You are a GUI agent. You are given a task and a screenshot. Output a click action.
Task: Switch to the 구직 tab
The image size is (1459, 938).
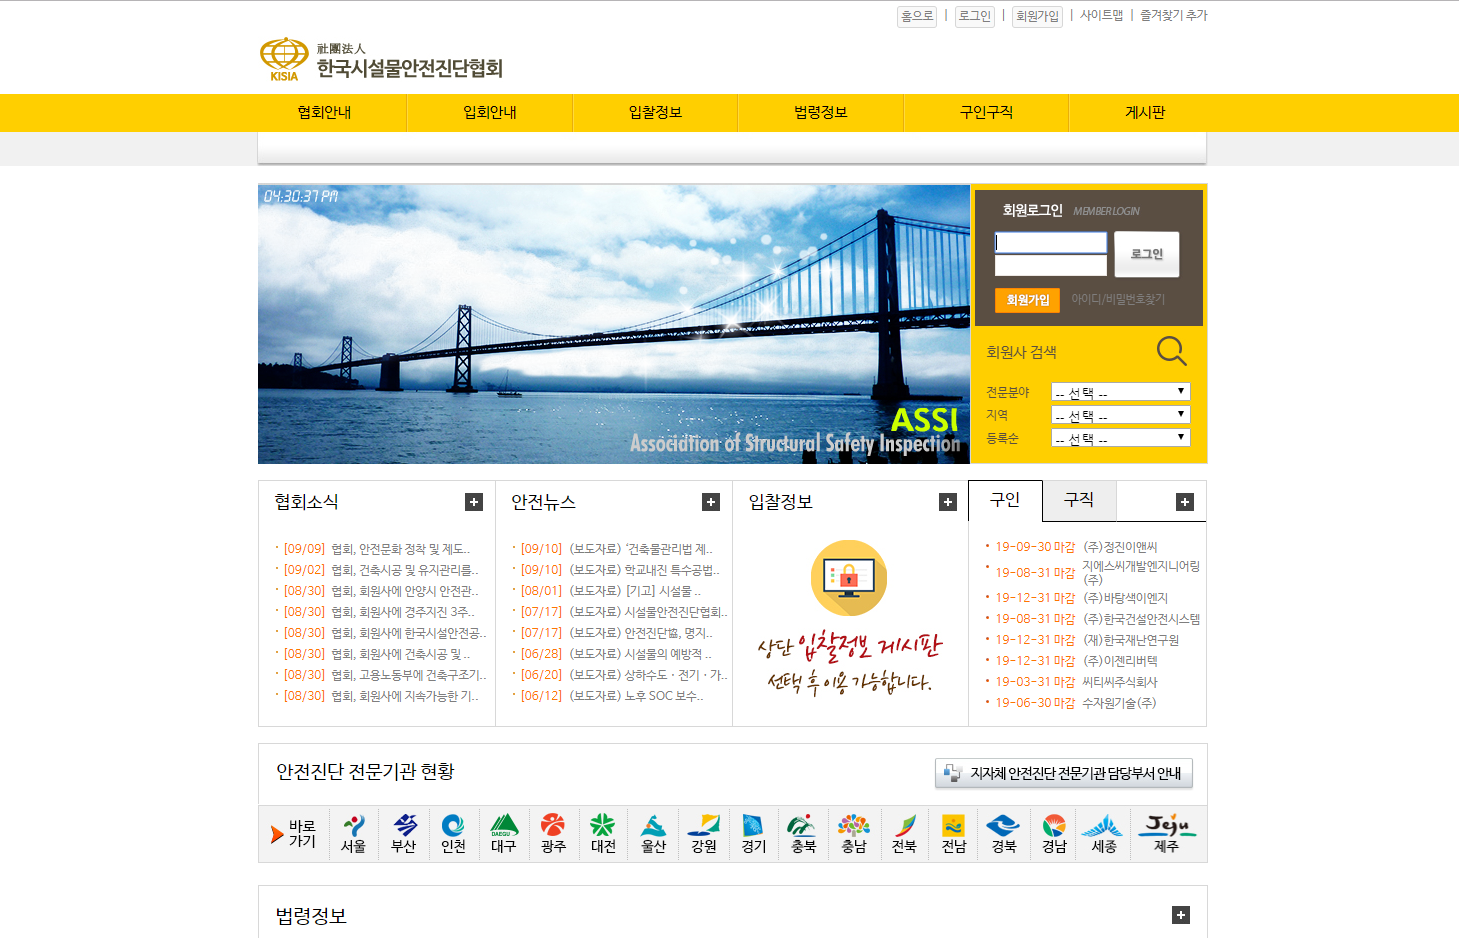[x=1079, y=500]
